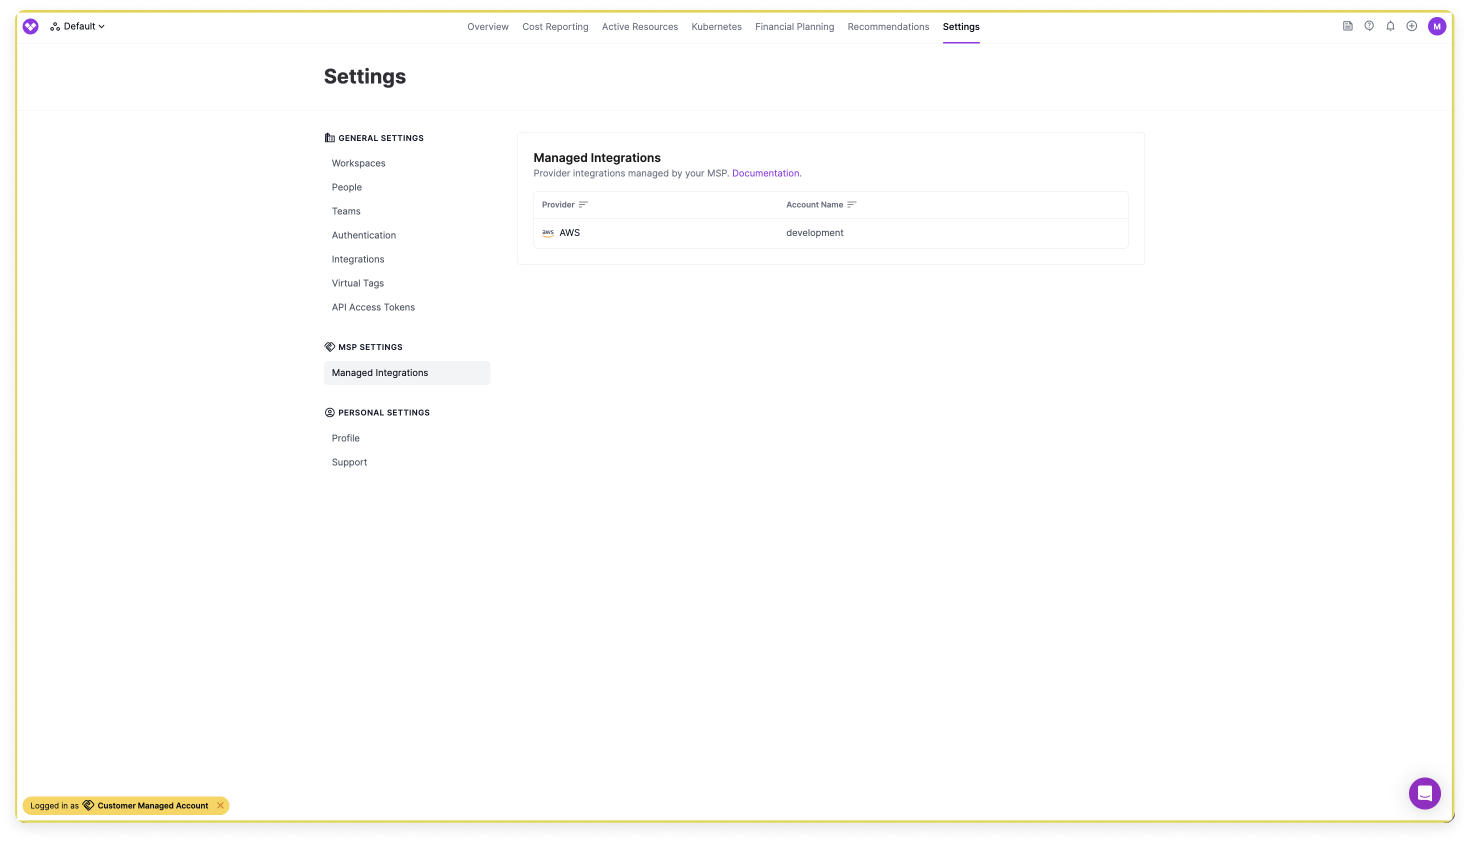Screen dimensions: 1470x843
Task: Dismiss the Customer Managed Account banner
Action: (220, 805)
